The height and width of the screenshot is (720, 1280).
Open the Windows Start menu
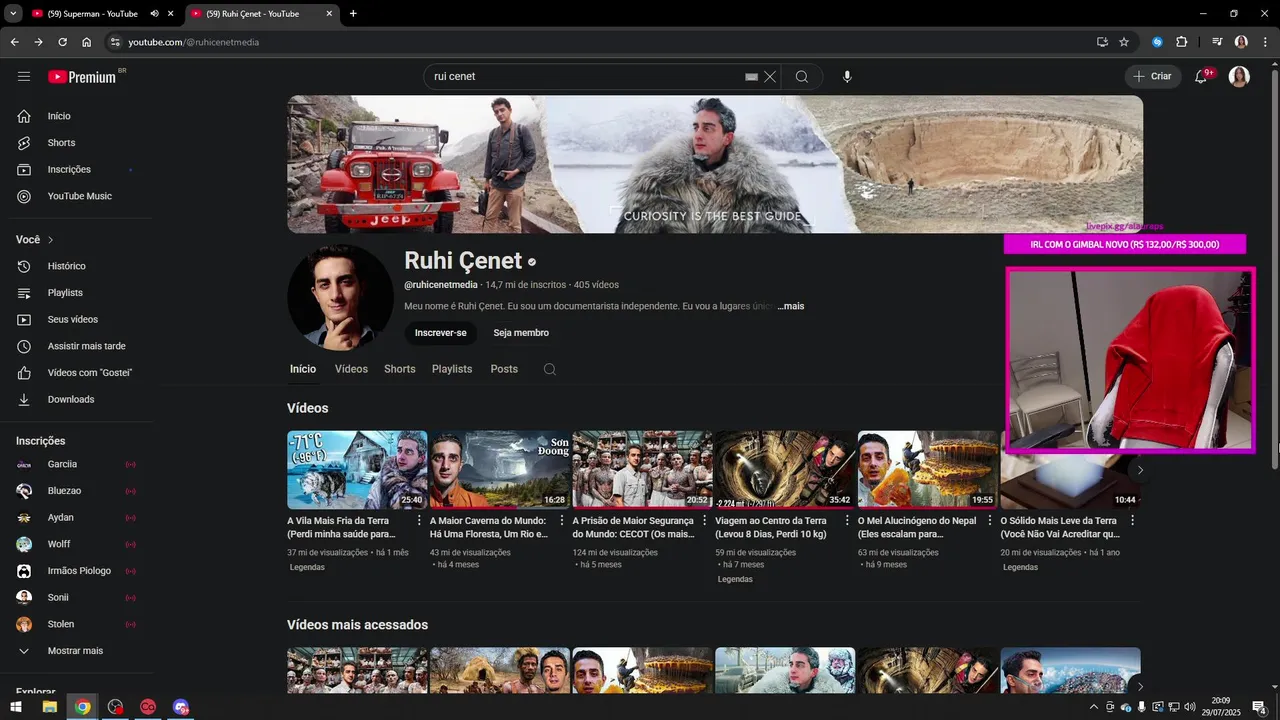16,707
